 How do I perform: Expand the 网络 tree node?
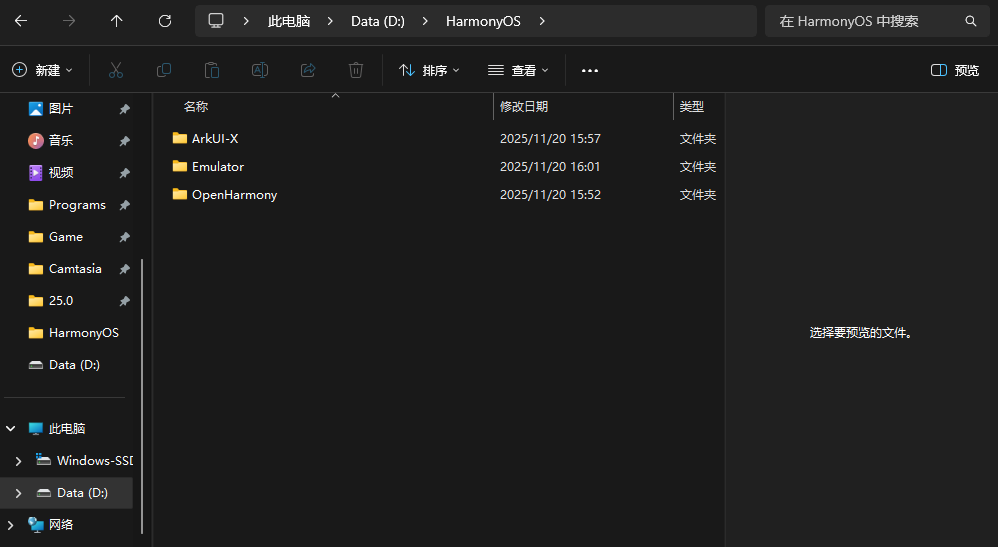pyautogui.click(x=10, y=525)
